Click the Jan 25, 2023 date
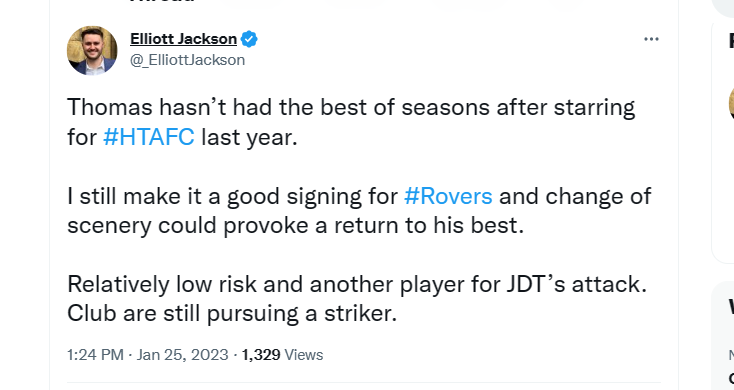The width and height of the screenshot is (734, 390). [183, 355]
